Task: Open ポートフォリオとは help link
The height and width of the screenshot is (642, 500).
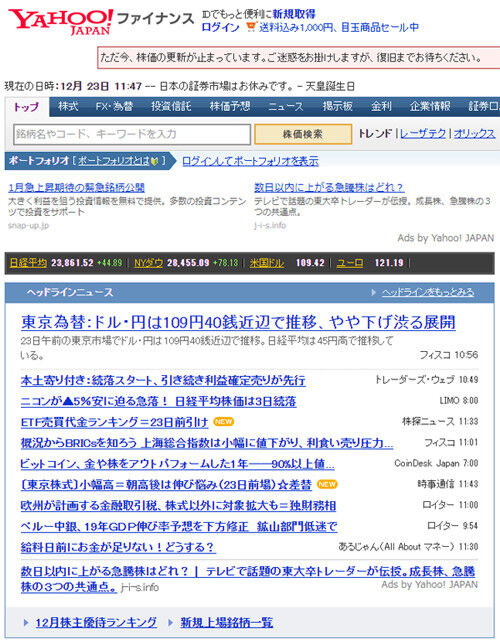Action: click(x=113, y=161)
